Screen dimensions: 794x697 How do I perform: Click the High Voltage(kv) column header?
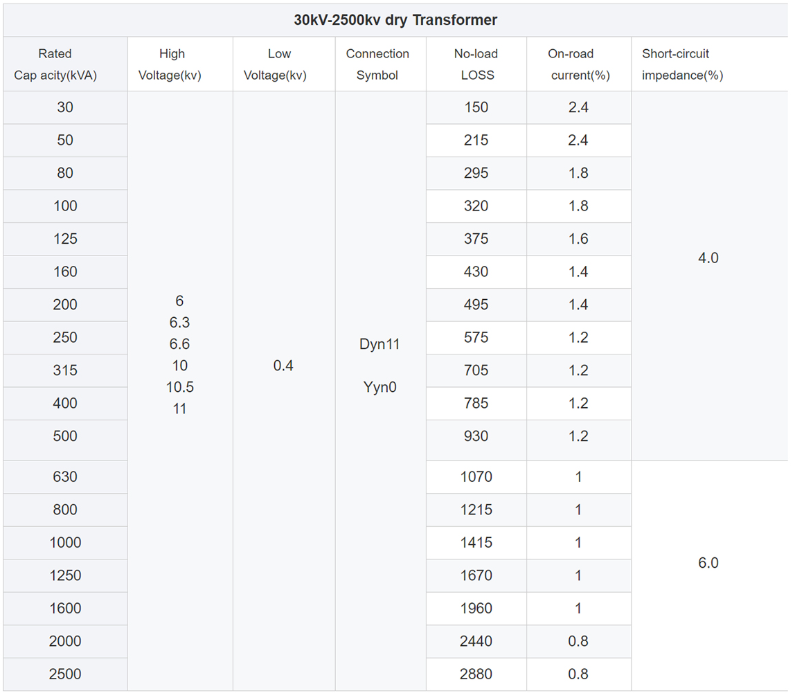pyautogui.click(x=180, y=64)
